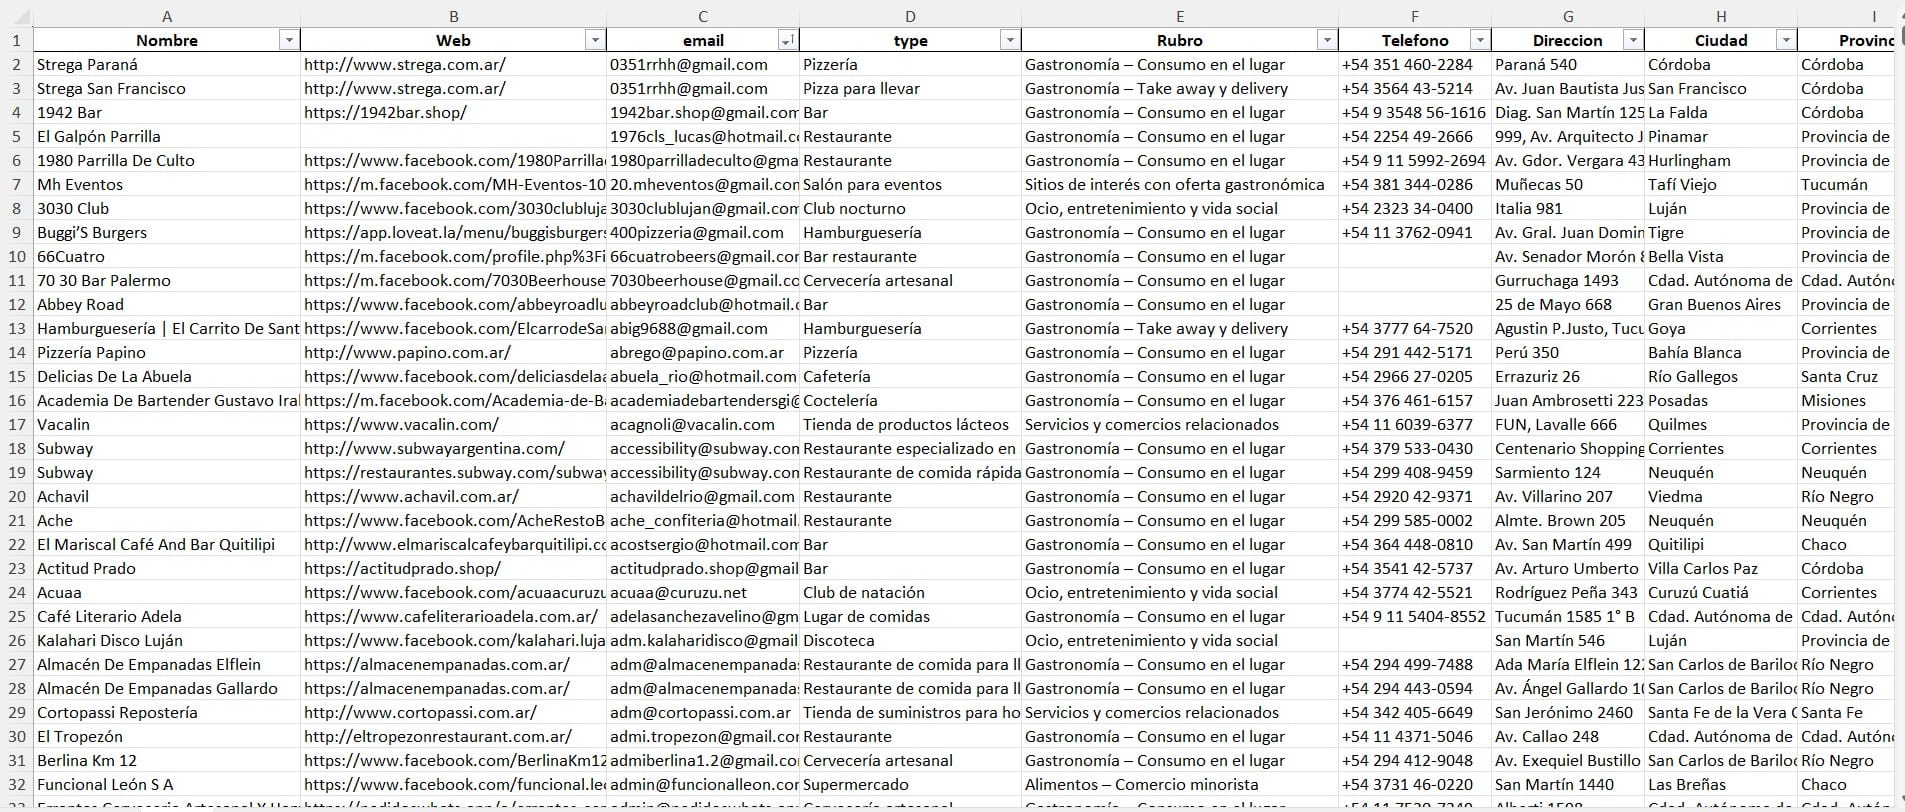Select the 'Supermercado' type cell
The height and width of the screenshot is (812, 1905).
tap(910, 784)
